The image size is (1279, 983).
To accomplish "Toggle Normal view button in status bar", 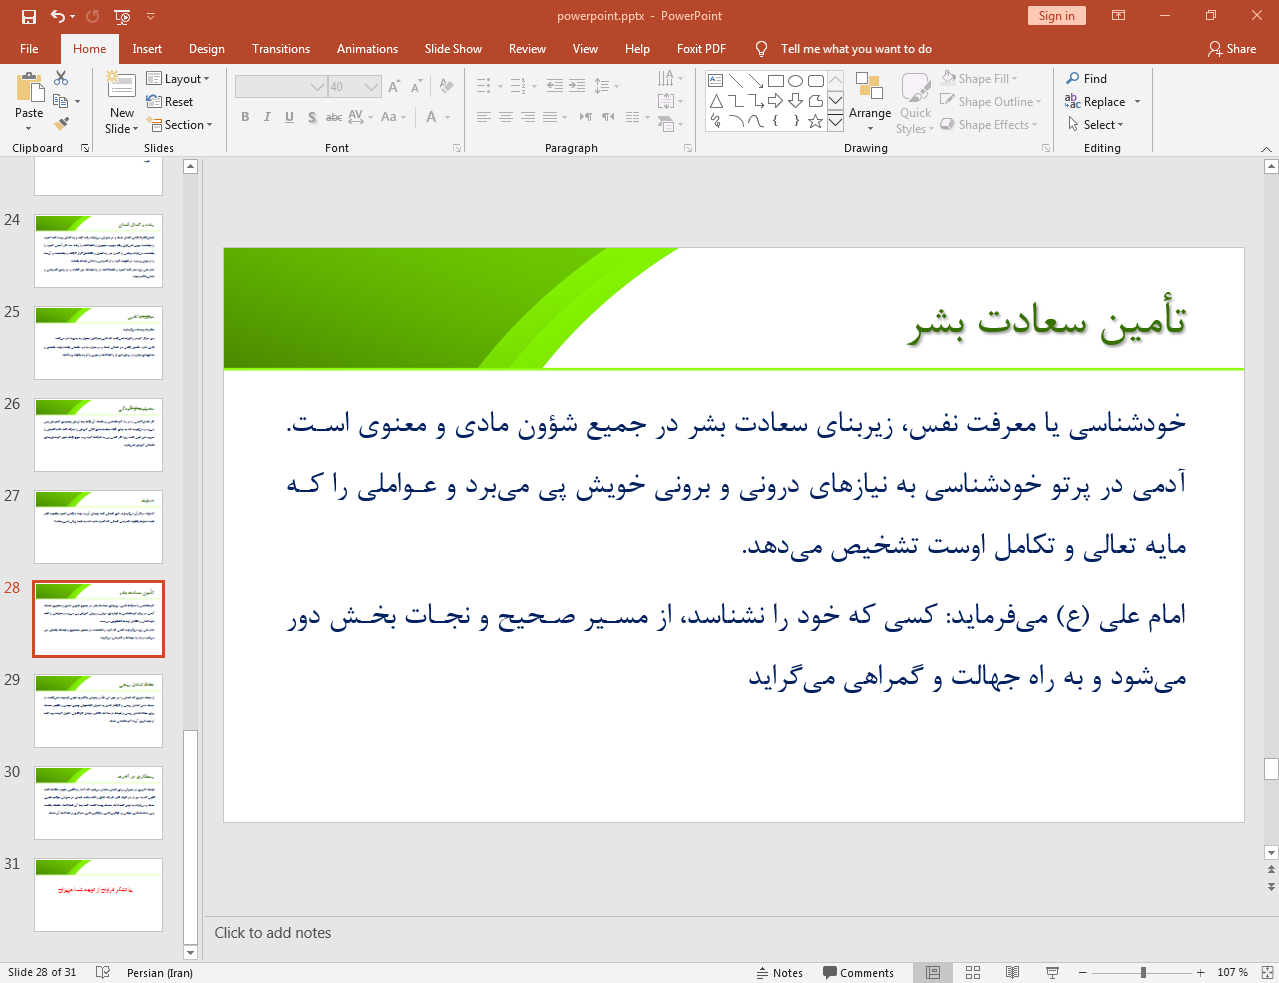I will [933, 972].
